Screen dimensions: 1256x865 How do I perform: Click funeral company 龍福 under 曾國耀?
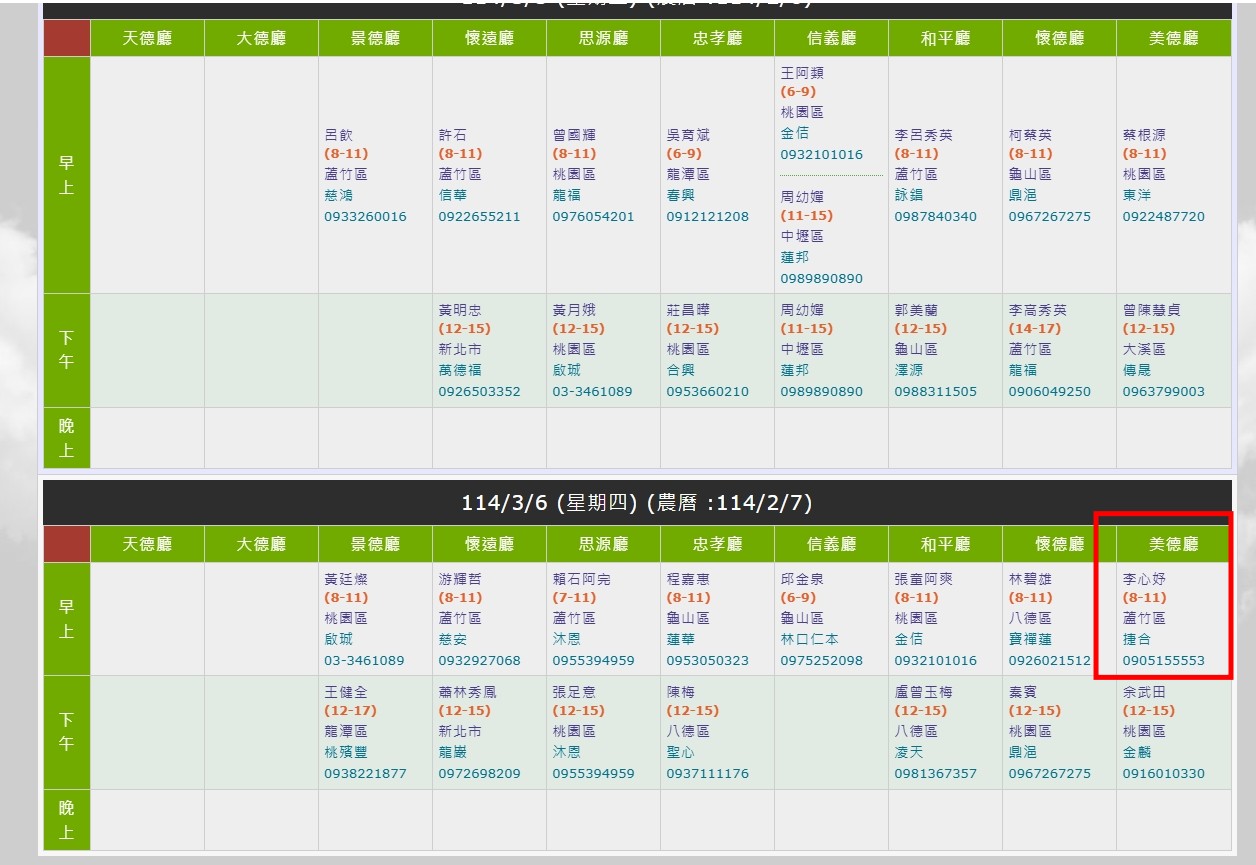pyautogui.click(x=566, y=195)
